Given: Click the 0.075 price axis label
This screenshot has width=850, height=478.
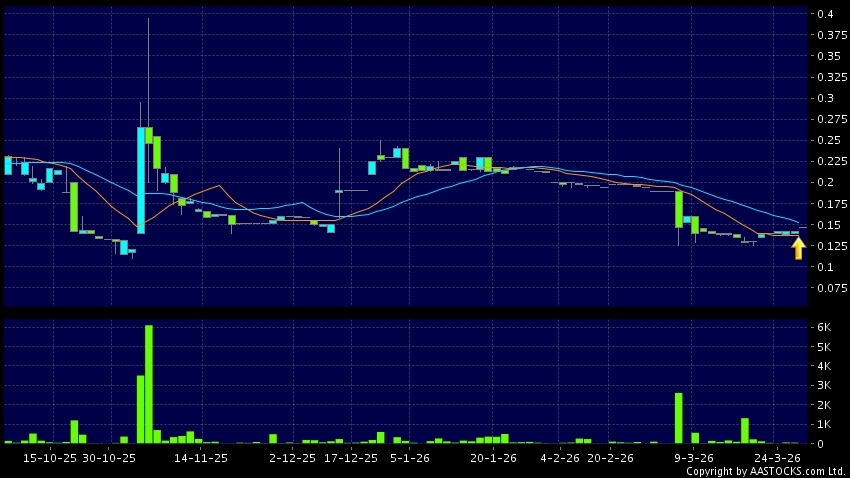Looking at the screenshot, I should 831,288.
